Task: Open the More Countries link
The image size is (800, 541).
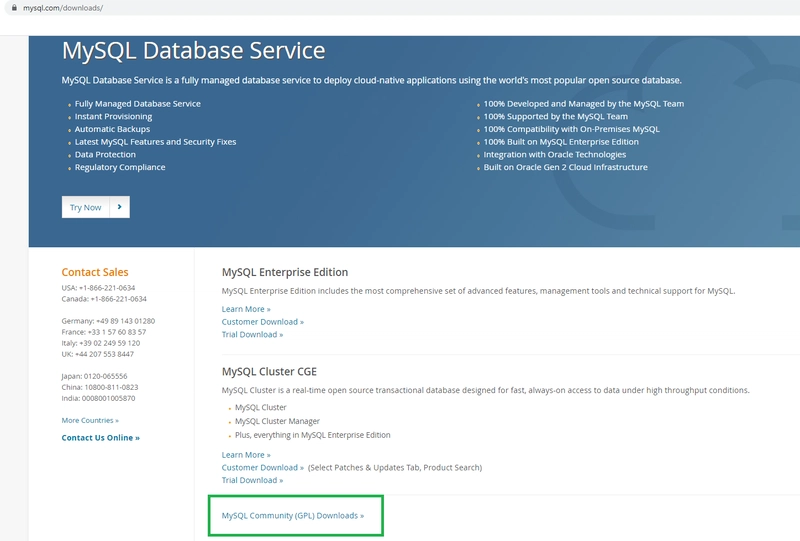Action: pos(90,421)
